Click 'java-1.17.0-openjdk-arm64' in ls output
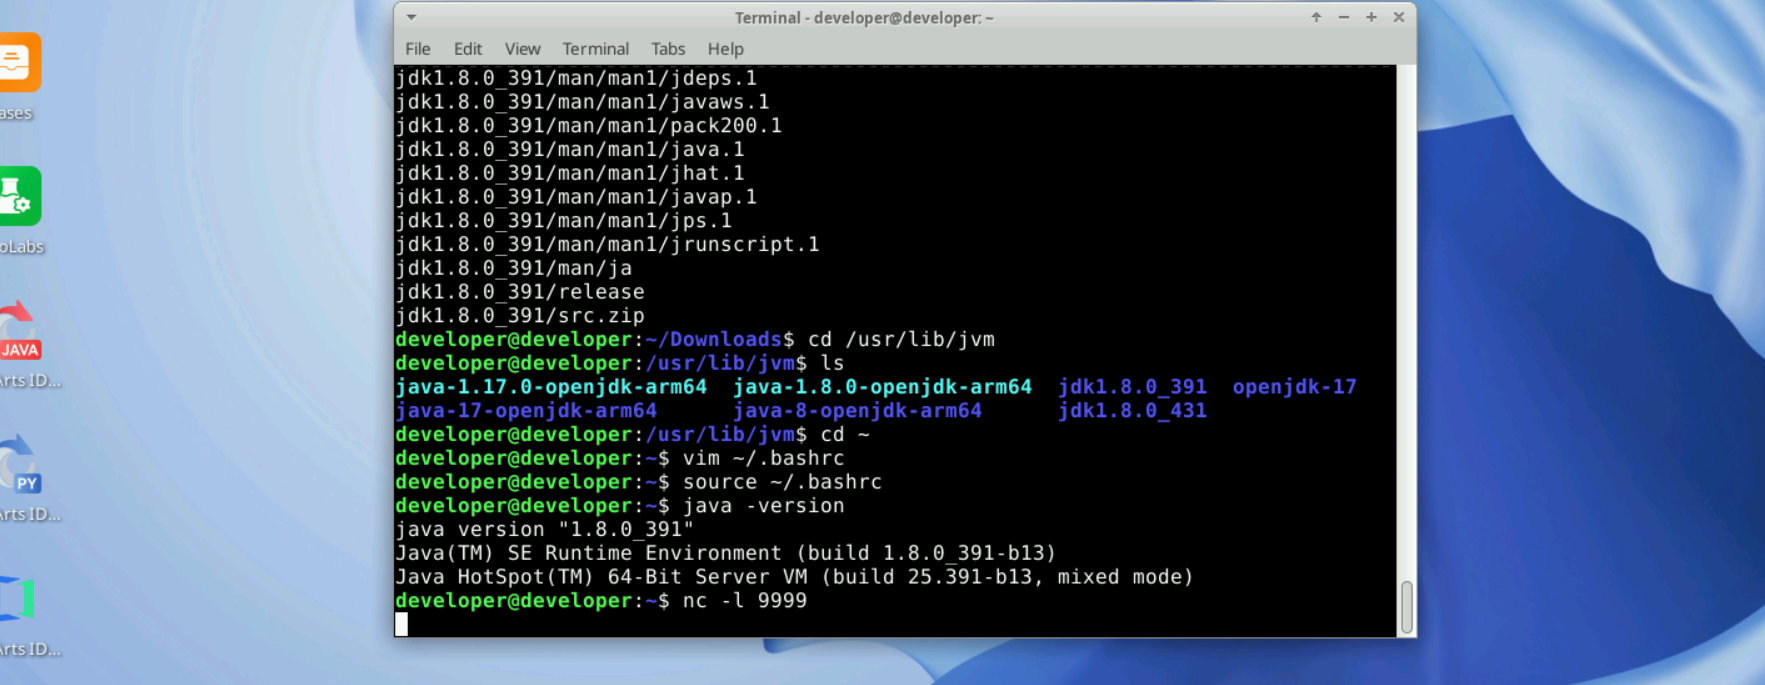Image resolution: width=1765 pixels, height=685 pixels. (551, 387)
